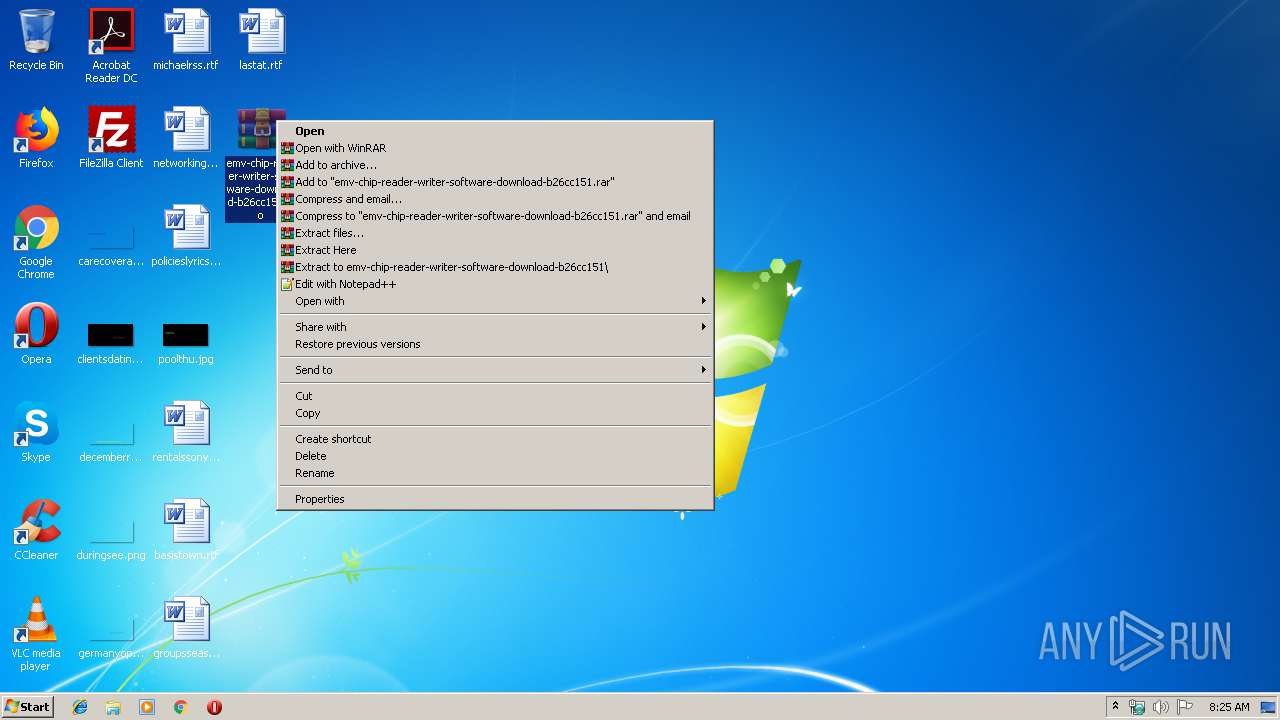Choose Add to archive...
This screenshot has height=720, width=1280.
coord(495,165)
